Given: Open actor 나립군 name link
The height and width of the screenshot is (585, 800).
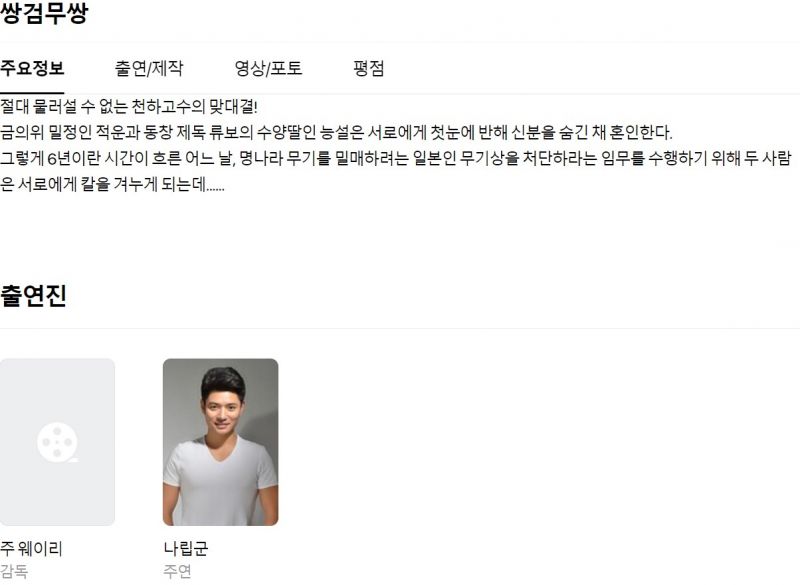Looking at the screenshot, I should tap(186, 548).
